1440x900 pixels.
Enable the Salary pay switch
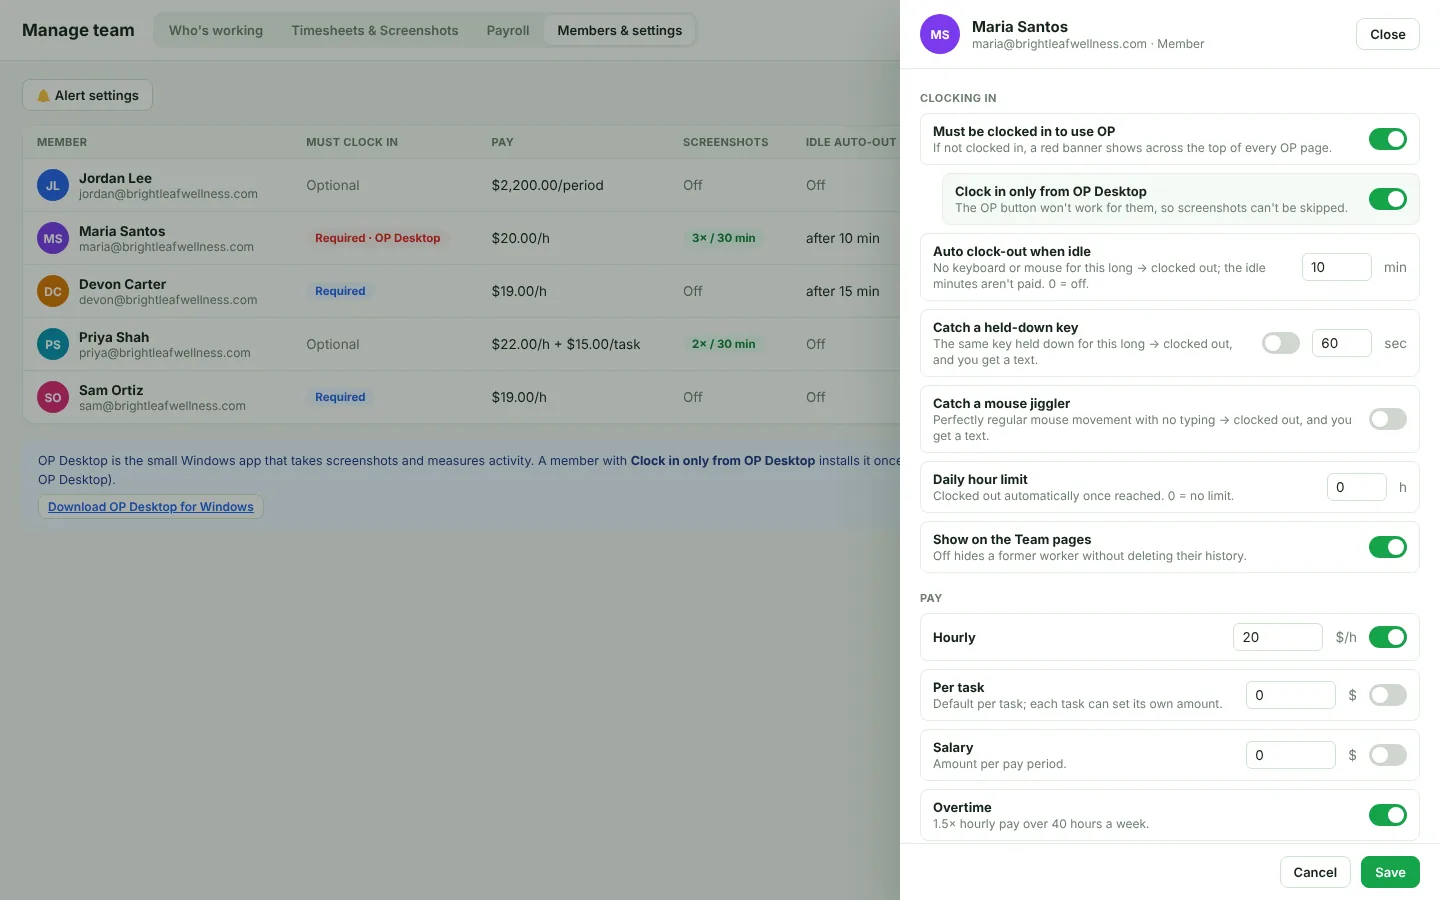(1388, 755)
